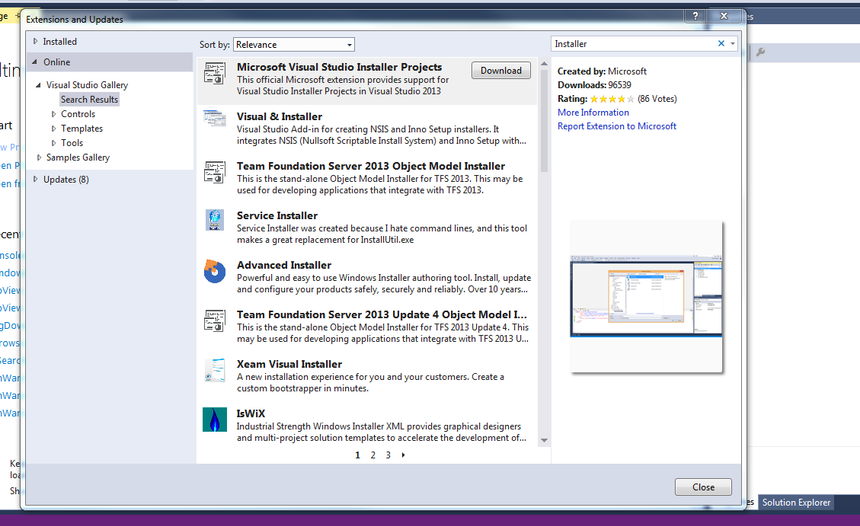
Task: Clear search text with the X icon
Action: [721, 44]
